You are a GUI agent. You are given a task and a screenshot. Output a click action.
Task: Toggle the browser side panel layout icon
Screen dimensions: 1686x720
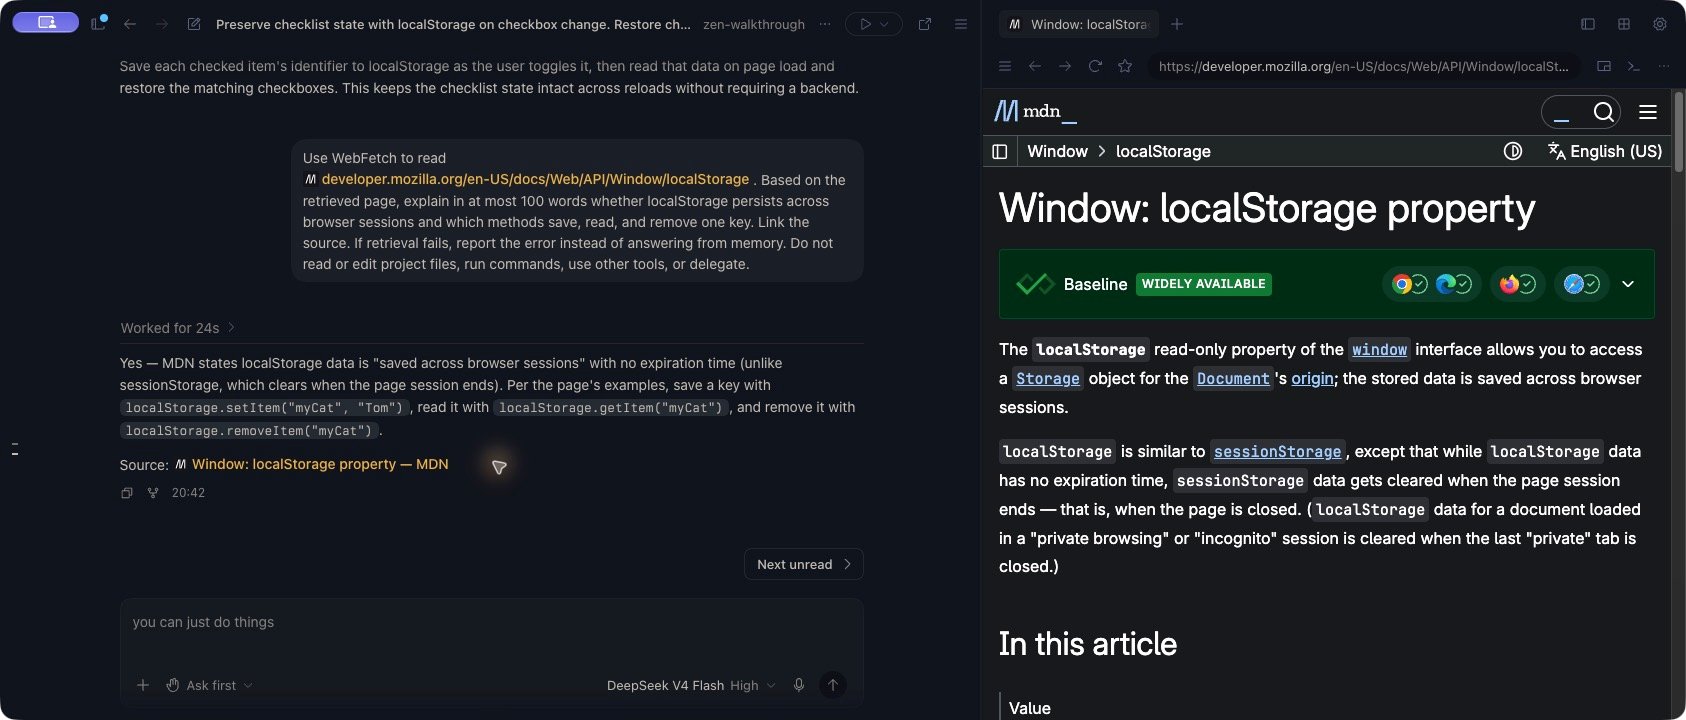[1588, 24]
